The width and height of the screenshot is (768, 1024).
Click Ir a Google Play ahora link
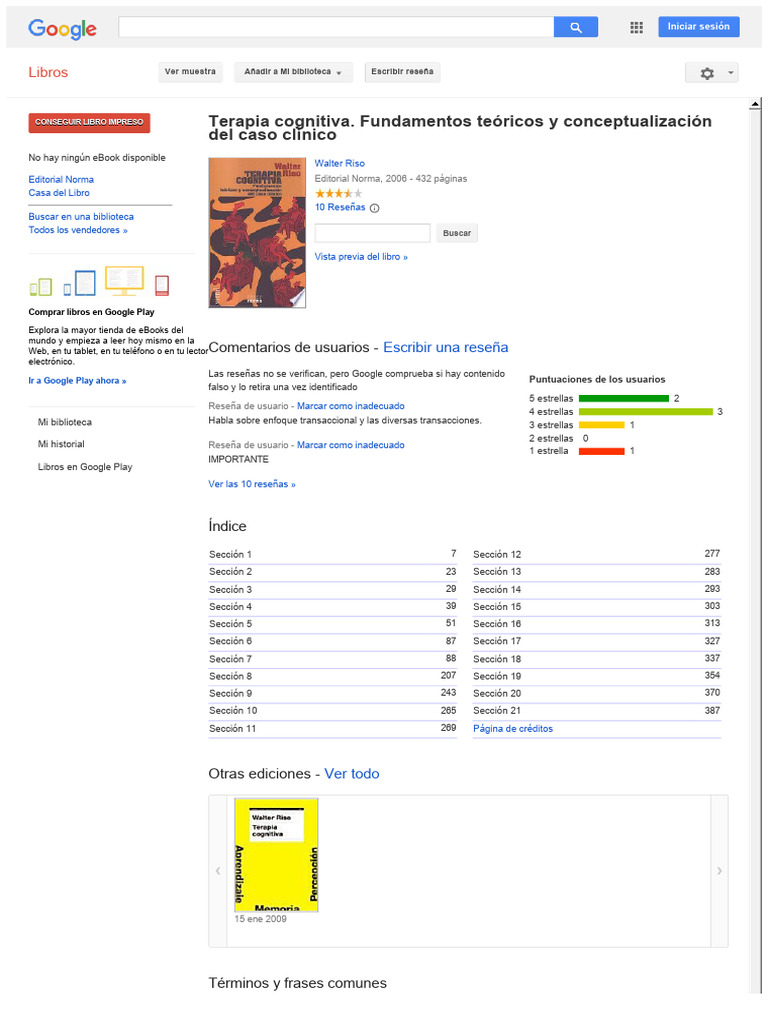pyautogui.click(x=77, y=381)
